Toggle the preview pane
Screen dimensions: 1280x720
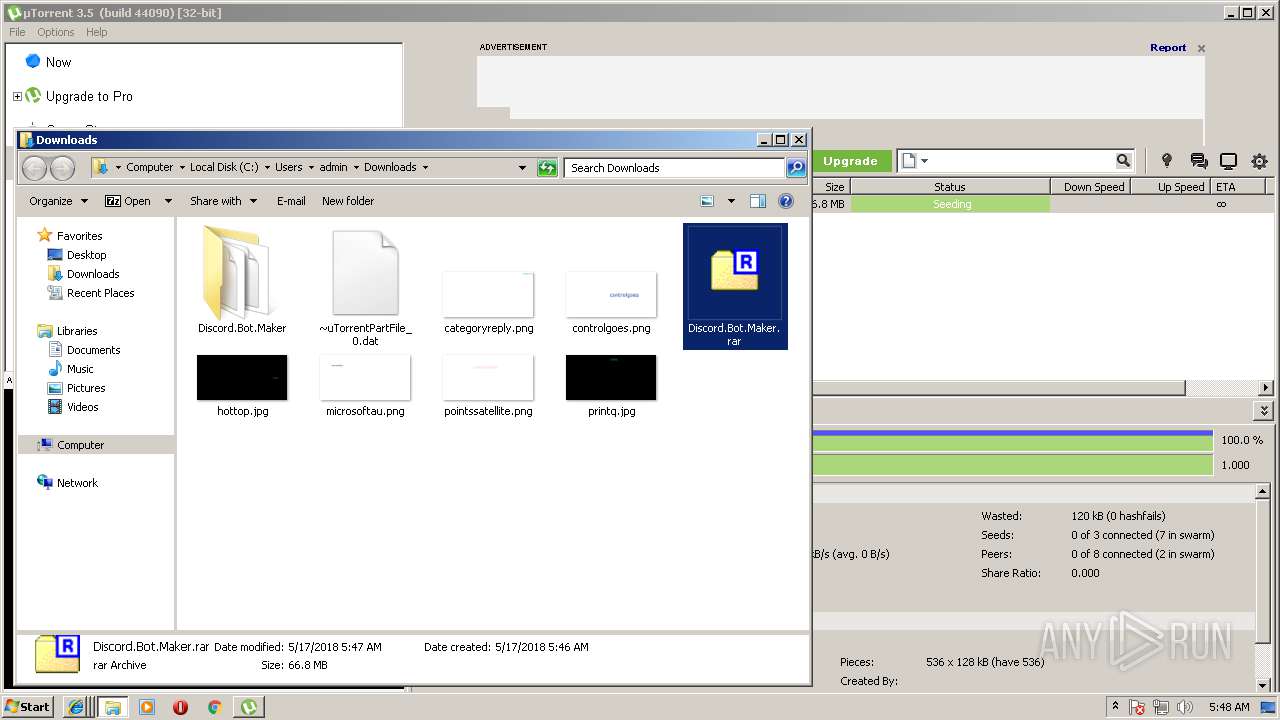758,201
